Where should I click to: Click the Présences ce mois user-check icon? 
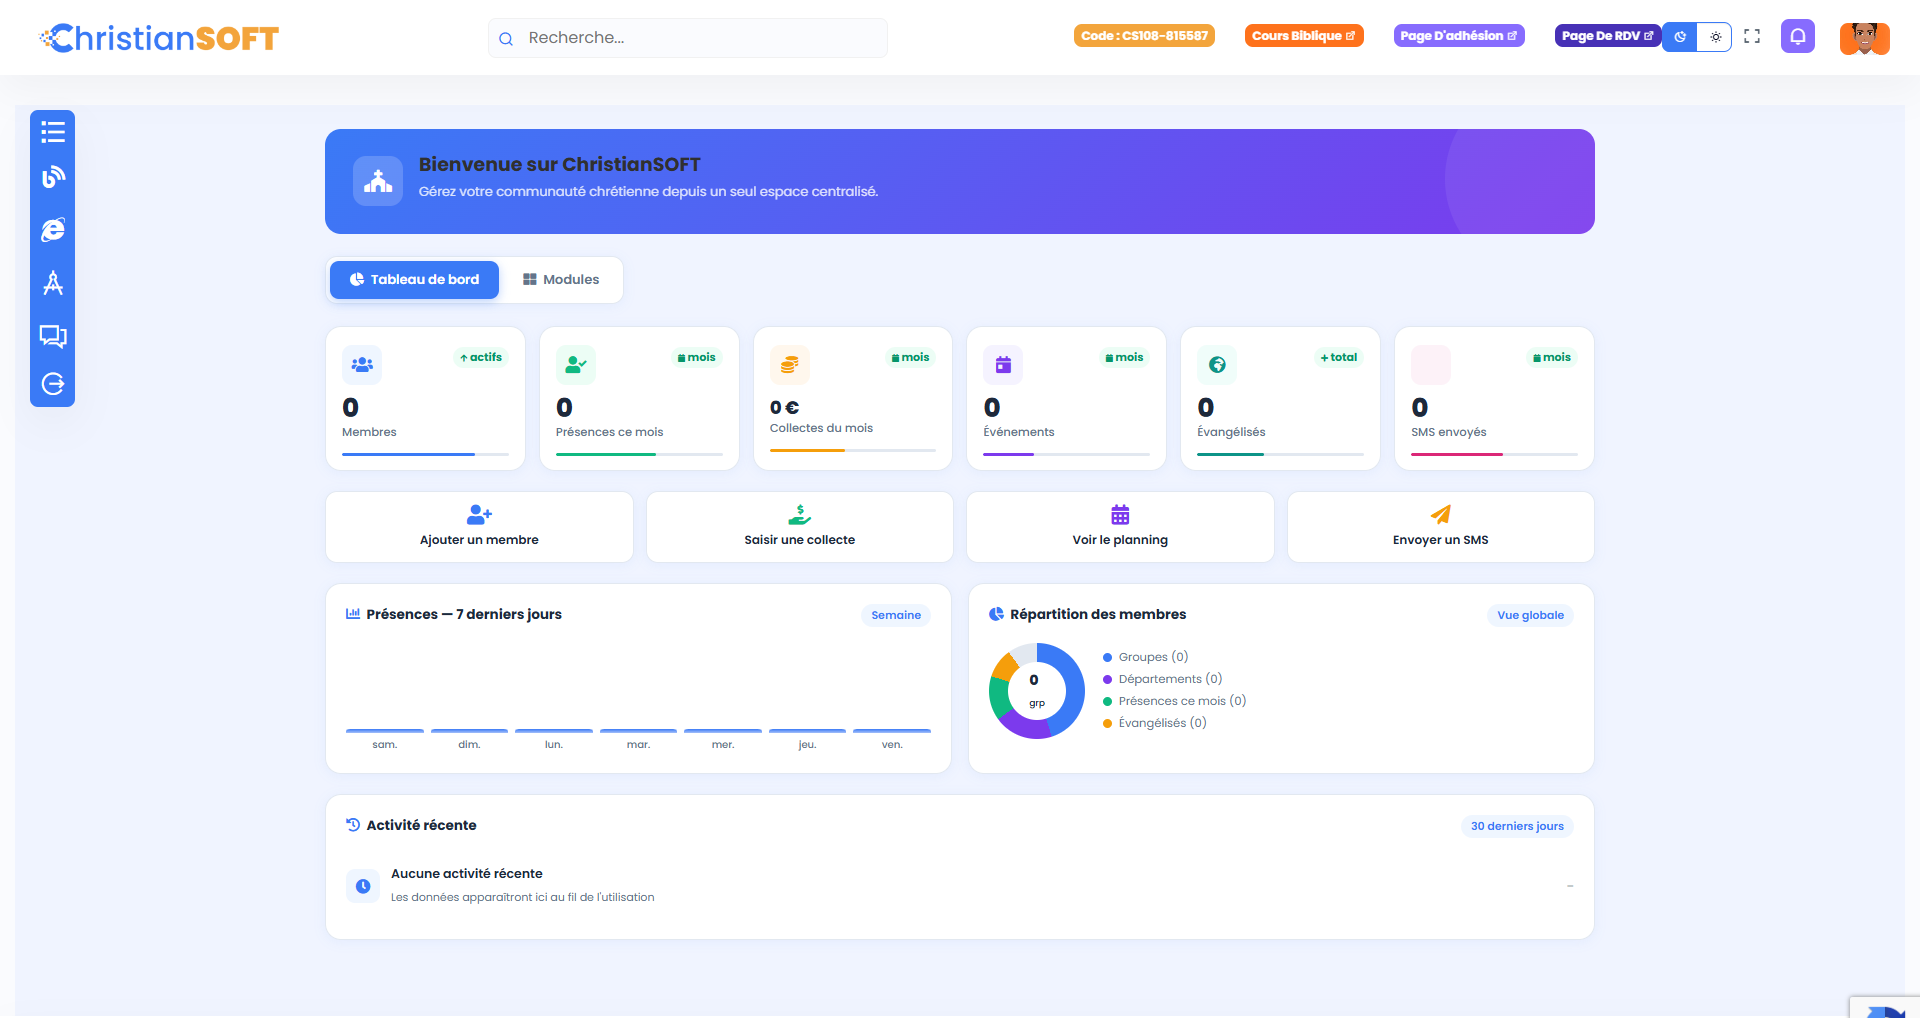[576, 365]
